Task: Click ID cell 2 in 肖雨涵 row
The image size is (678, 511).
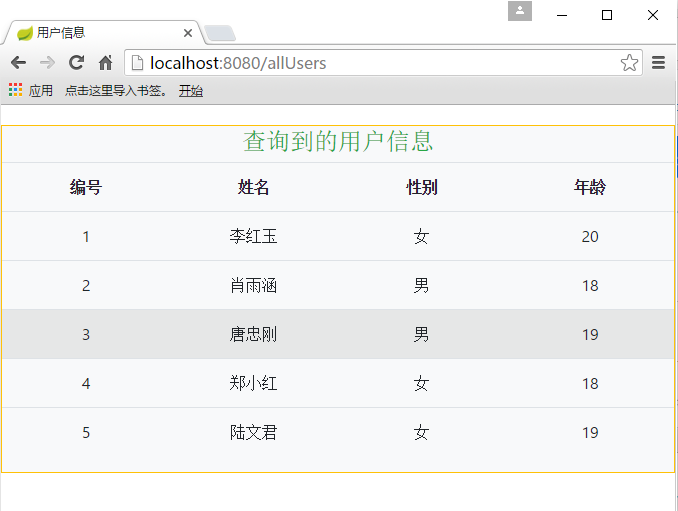Action: [86, 286]
